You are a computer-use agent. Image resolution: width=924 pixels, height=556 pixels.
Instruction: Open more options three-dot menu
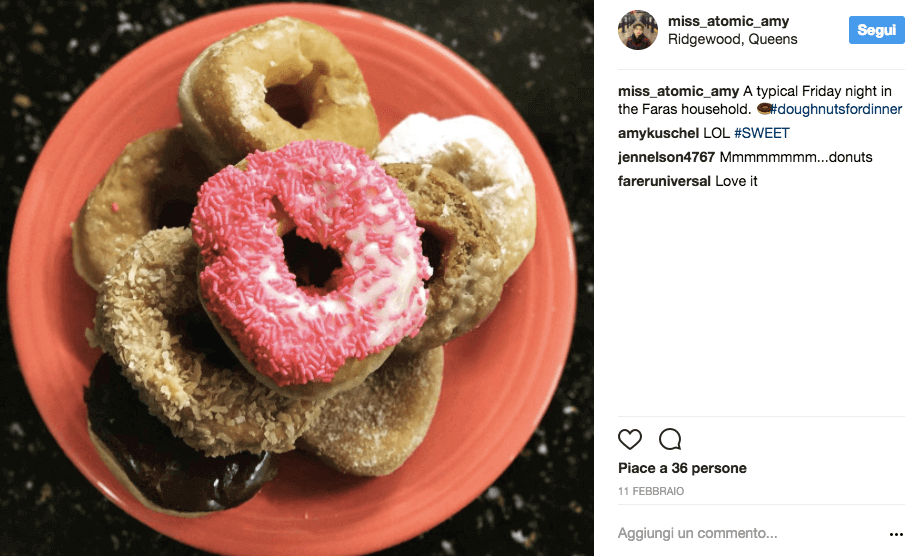click(896, 534)
